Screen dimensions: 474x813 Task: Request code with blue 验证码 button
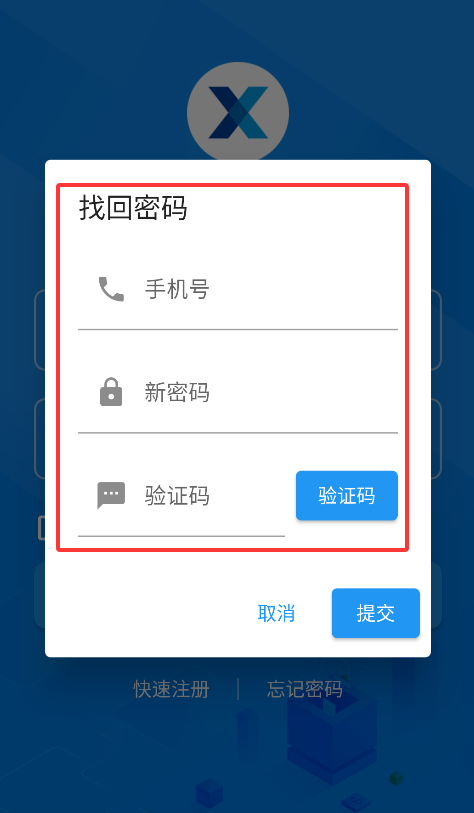pyautogui.click(x=347, y=496)
